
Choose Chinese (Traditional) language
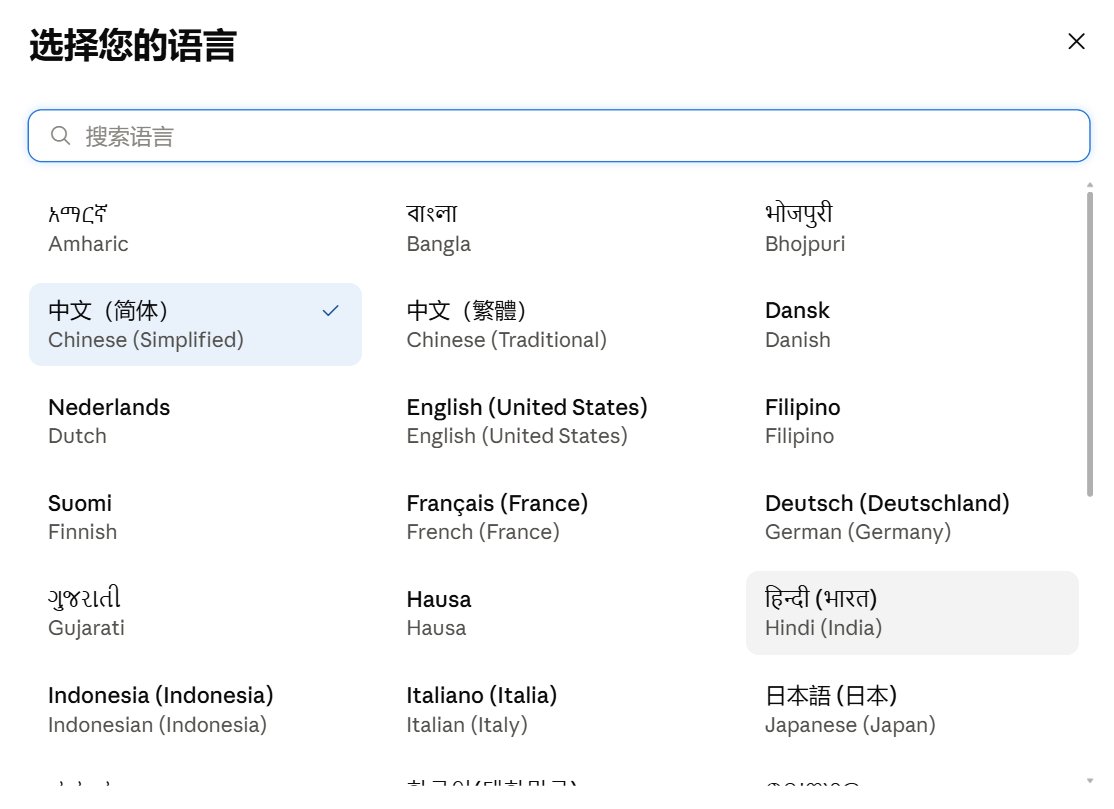[x=553, y=325]
